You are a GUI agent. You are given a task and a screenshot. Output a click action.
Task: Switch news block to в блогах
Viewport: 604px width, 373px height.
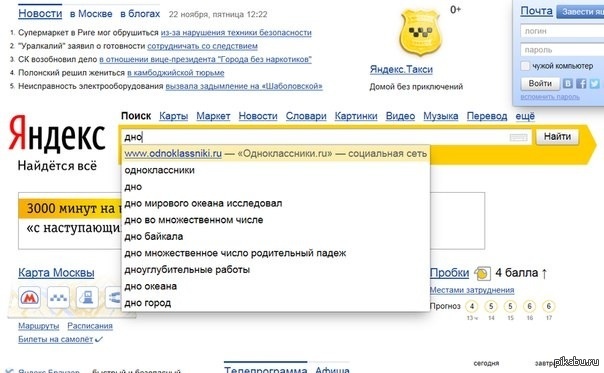140,14
